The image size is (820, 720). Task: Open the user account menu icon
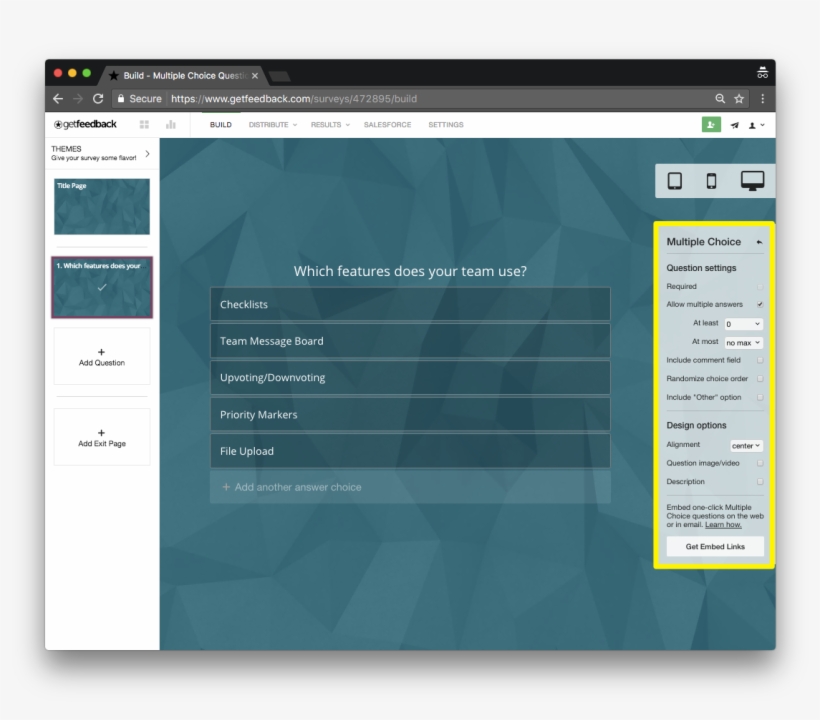tap(756, 125)
